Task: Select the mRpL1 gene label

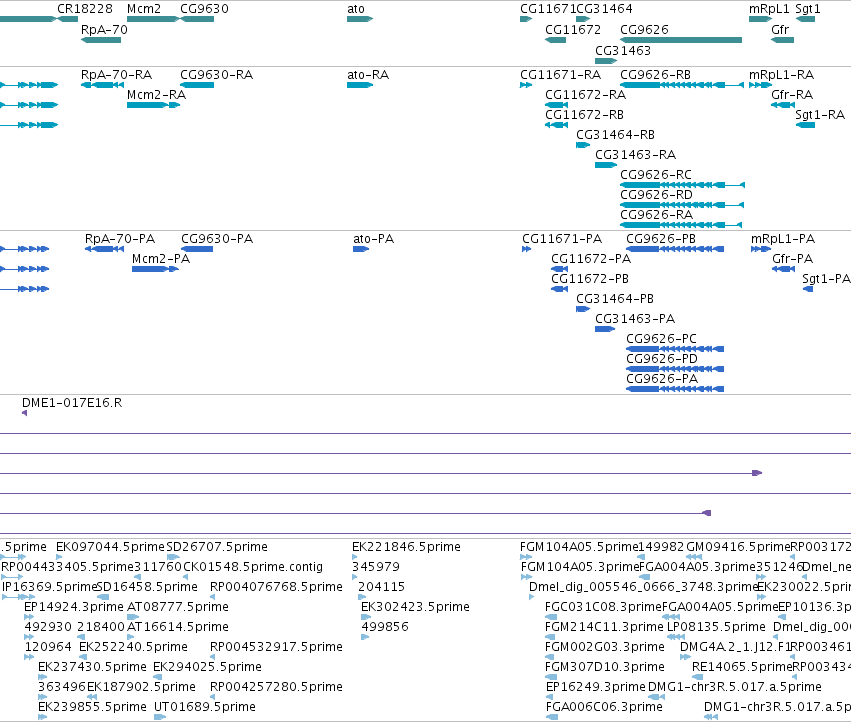Action: (x=769, y=9)
